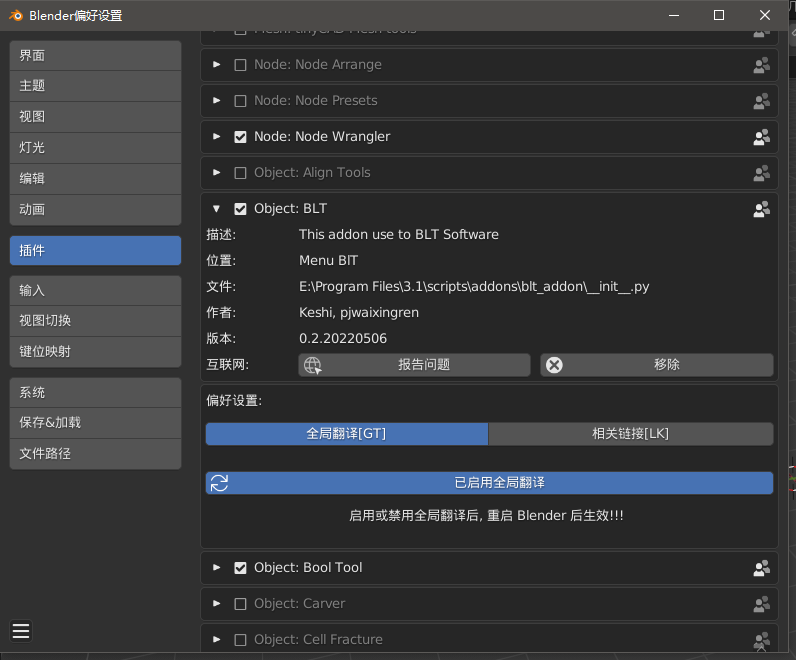Expand the Node: Node Arrange entry
Screen dimensions: 796x660
[217, 65]
